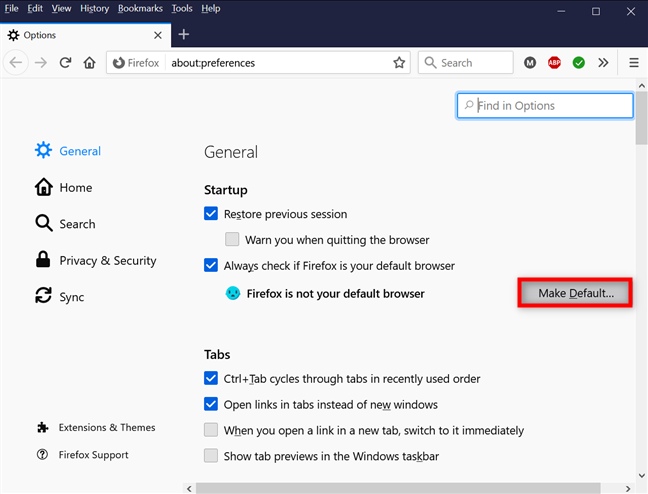Click the Startup section heading
The image size is (648, 494).
(226, 190)
